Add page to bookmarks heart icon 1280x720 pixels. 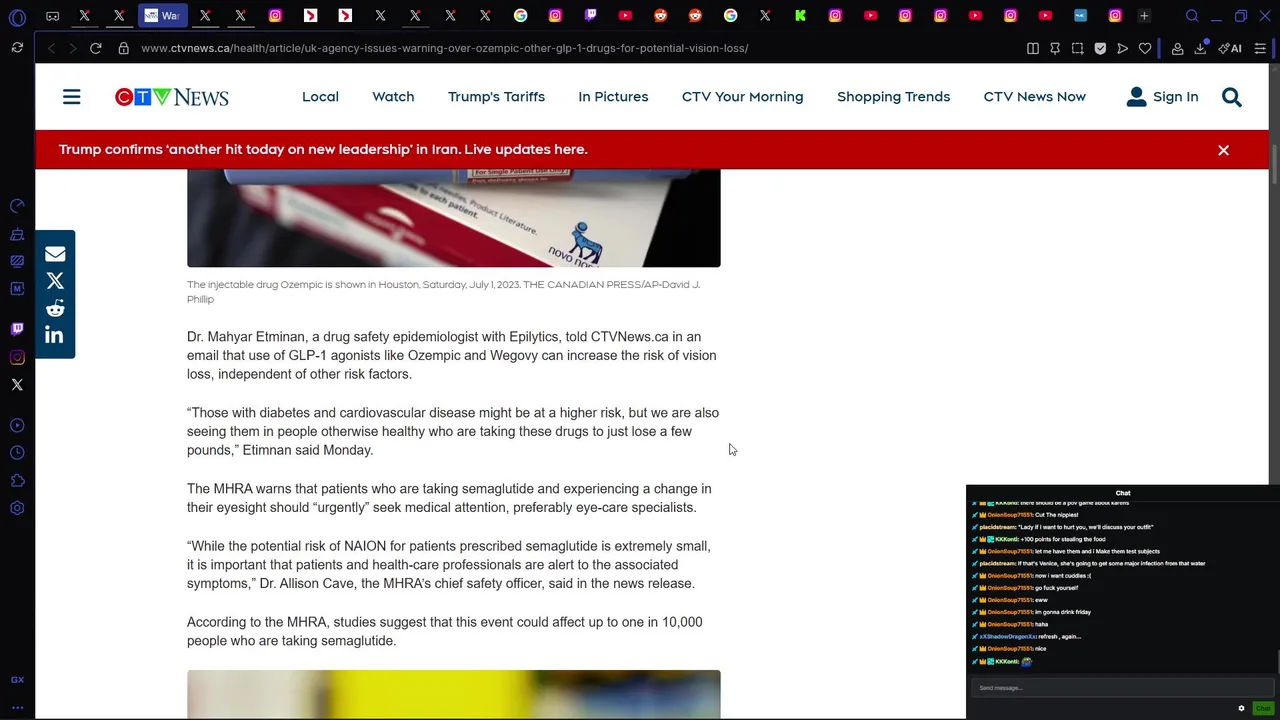1145,48
